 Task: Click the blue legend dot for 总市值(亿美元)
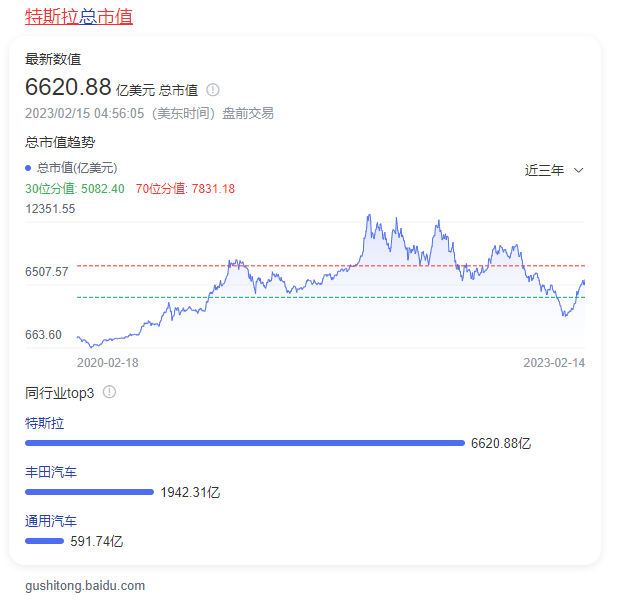29,168
